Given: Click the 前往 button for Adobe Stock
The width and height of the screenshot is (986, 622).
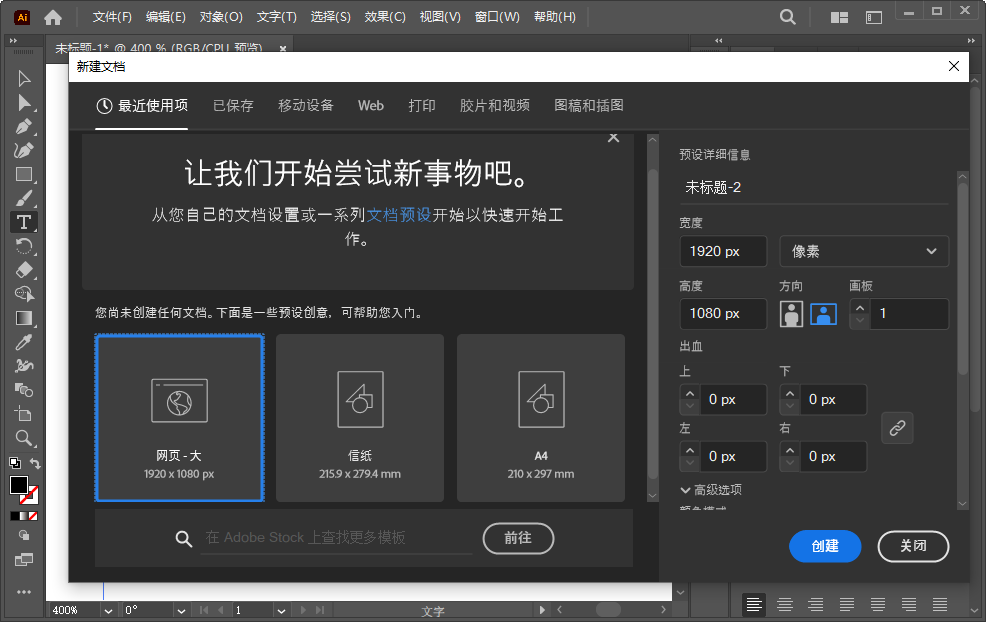Looking at the screenshot, I should point(518,538).
